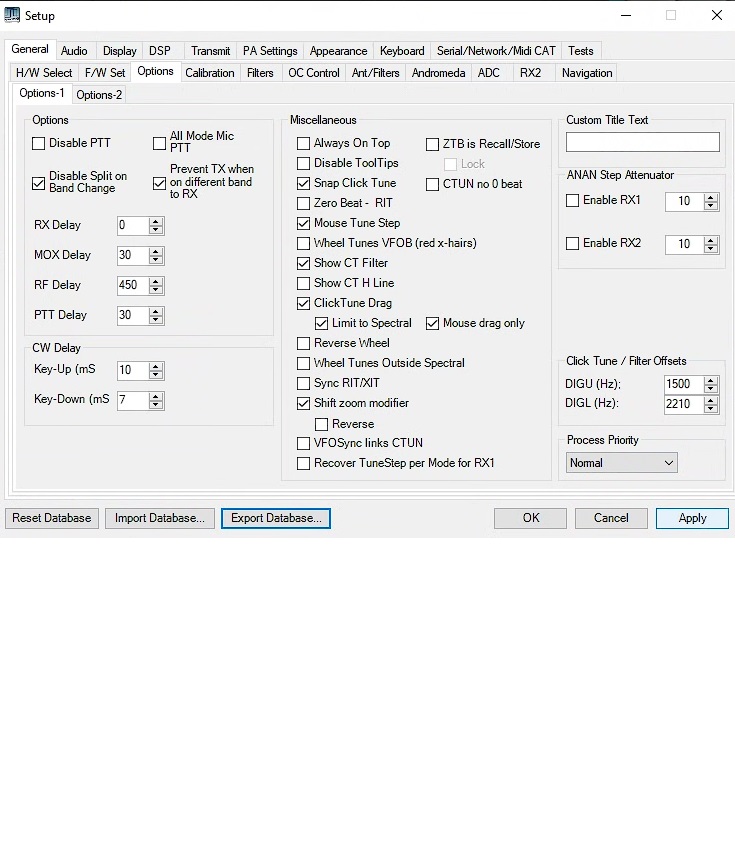Increase the RF Delay value using up arrow
The width and height of the screenshot is (735, 862).
[x=156, y=281]
